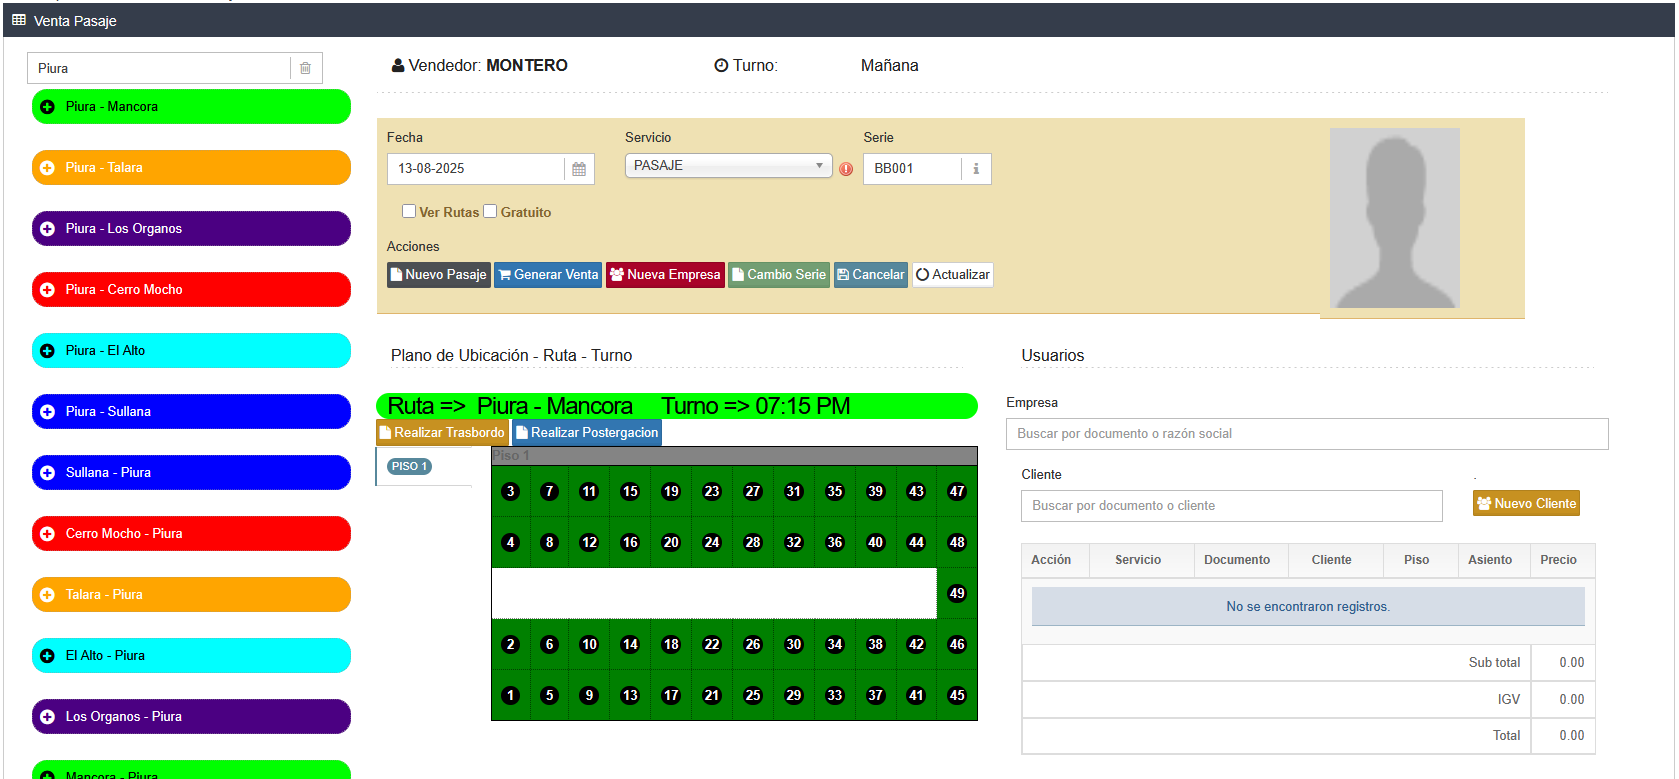Select seat 3 on the bus plan

point(511,491)
